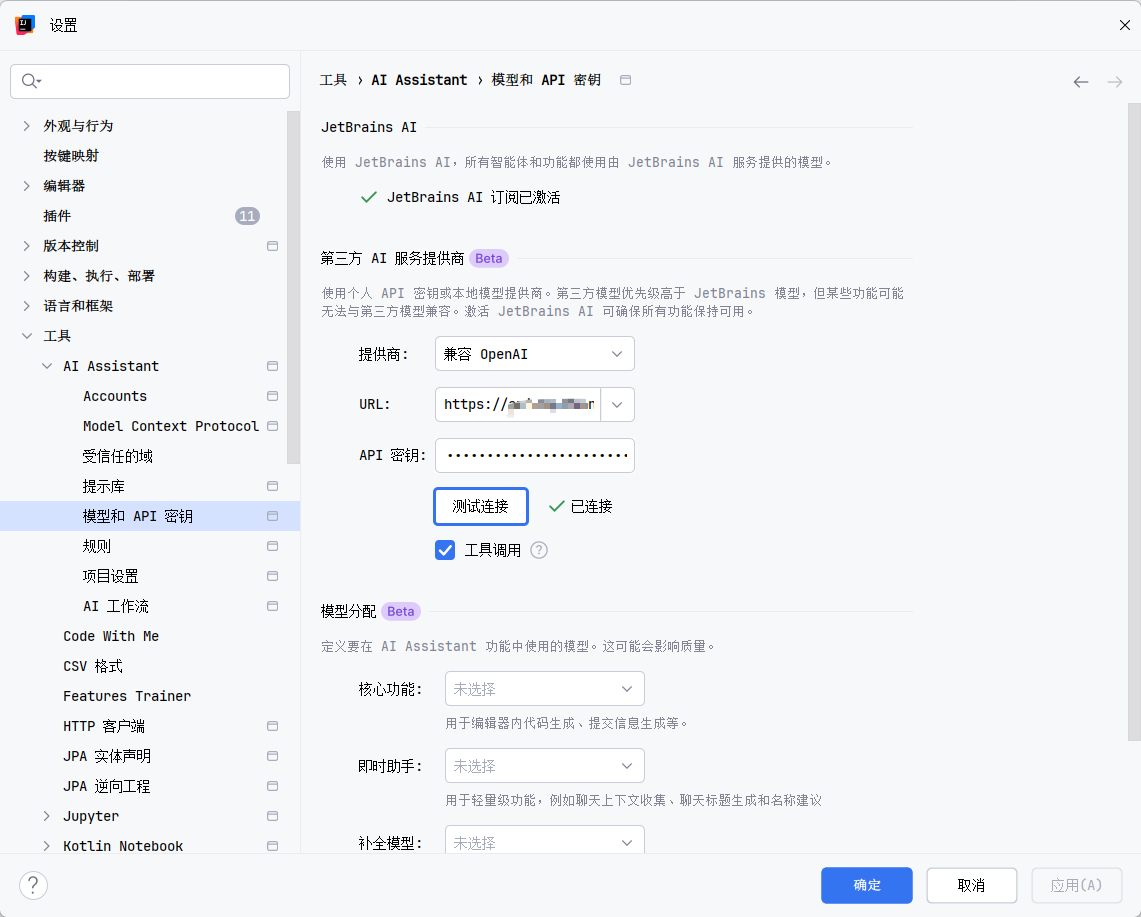The height and width of the screenshot is (917, 1141).
Task: Toggle the 工具调用 checkbox
Action: [445, 550]
